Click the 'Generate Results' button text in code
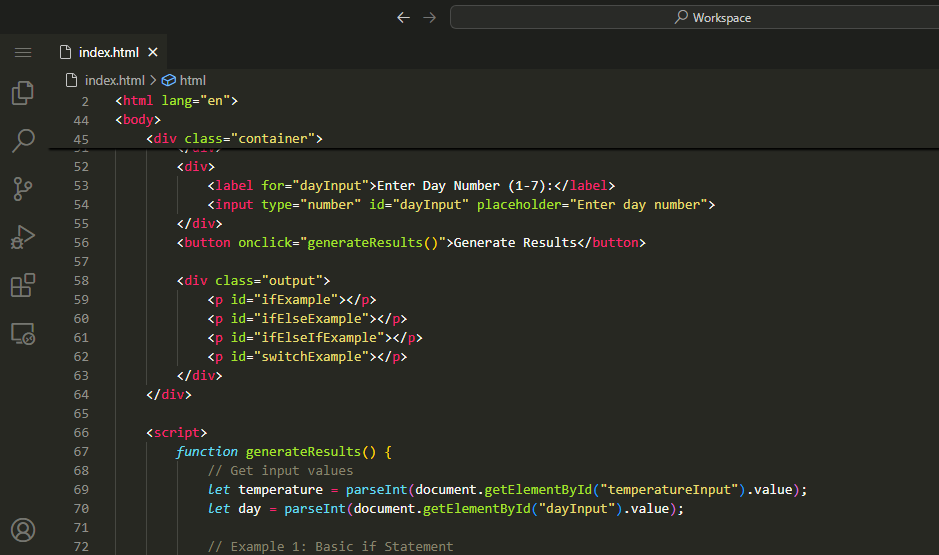This screenshot has width=939, height=555. coord(515,242)
